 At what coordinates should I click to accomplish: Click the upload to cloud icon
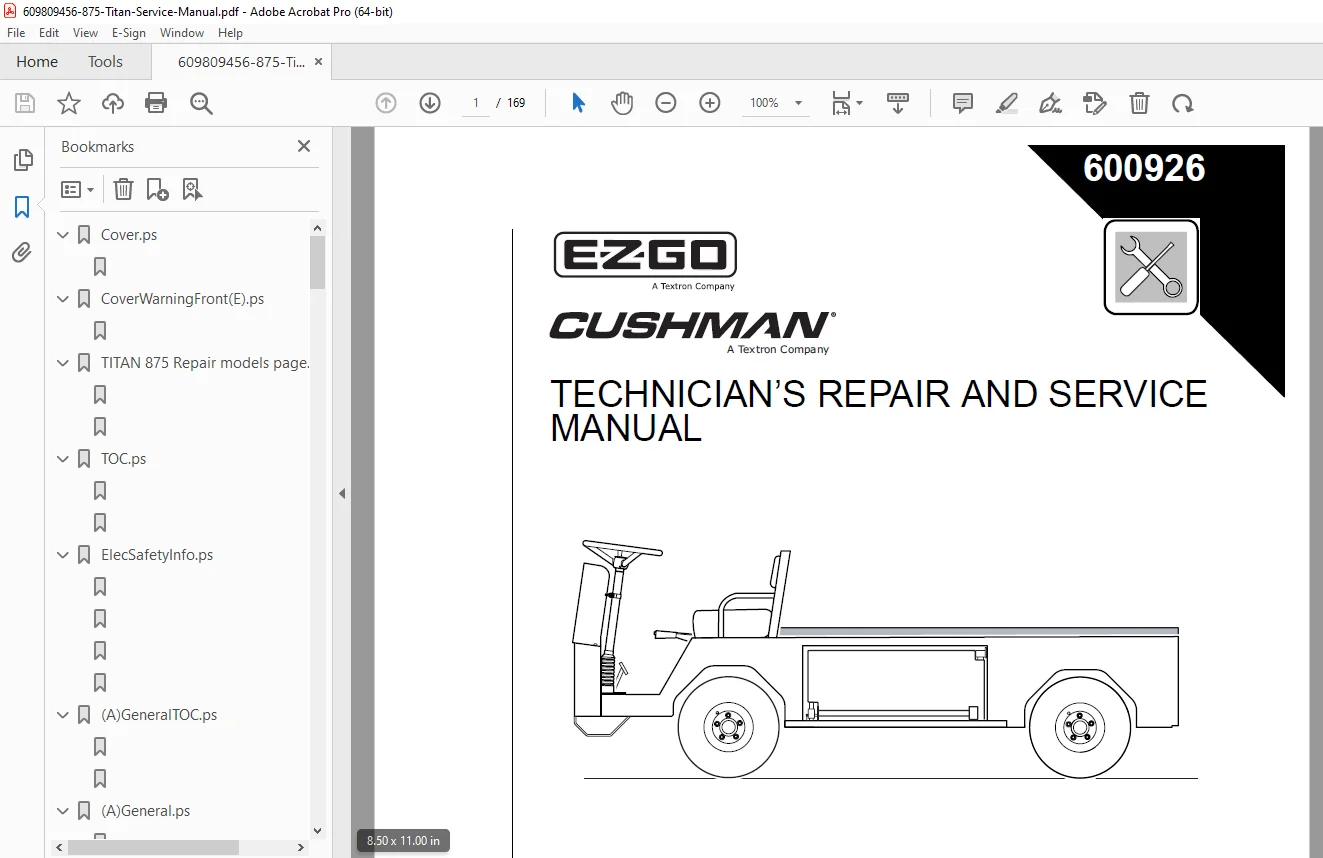click(113, 103)
